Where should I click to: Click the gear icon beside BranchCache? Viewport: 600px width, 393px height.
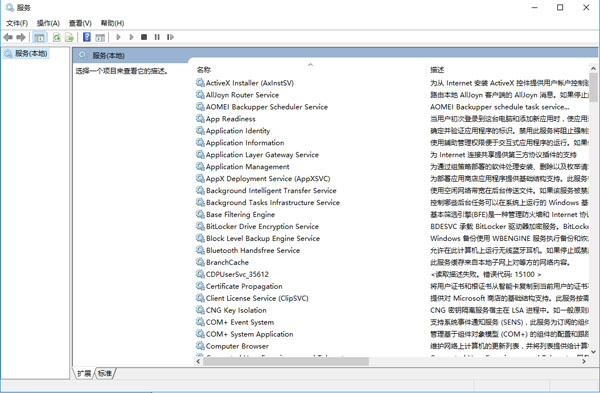point(200,262)
